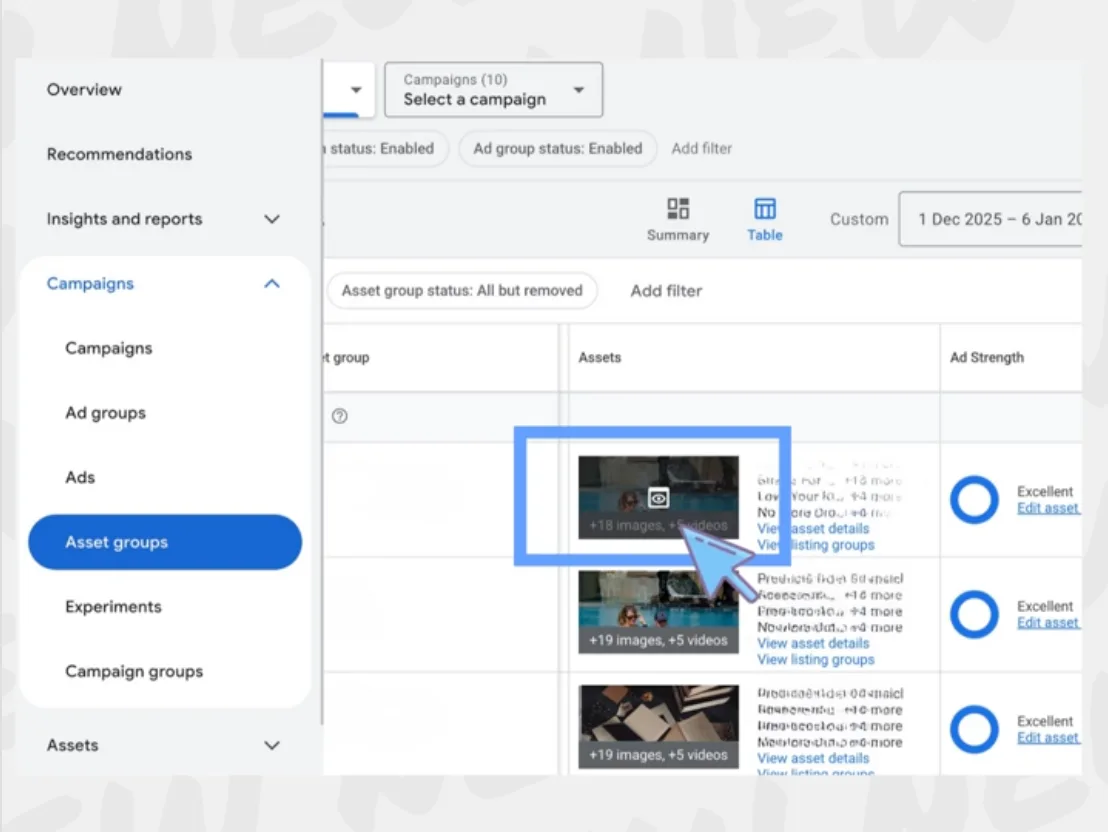Navigate to the Ads page
Viewport: 1108px width, 832px height.
pyautogui.click(x=80, y=477)
